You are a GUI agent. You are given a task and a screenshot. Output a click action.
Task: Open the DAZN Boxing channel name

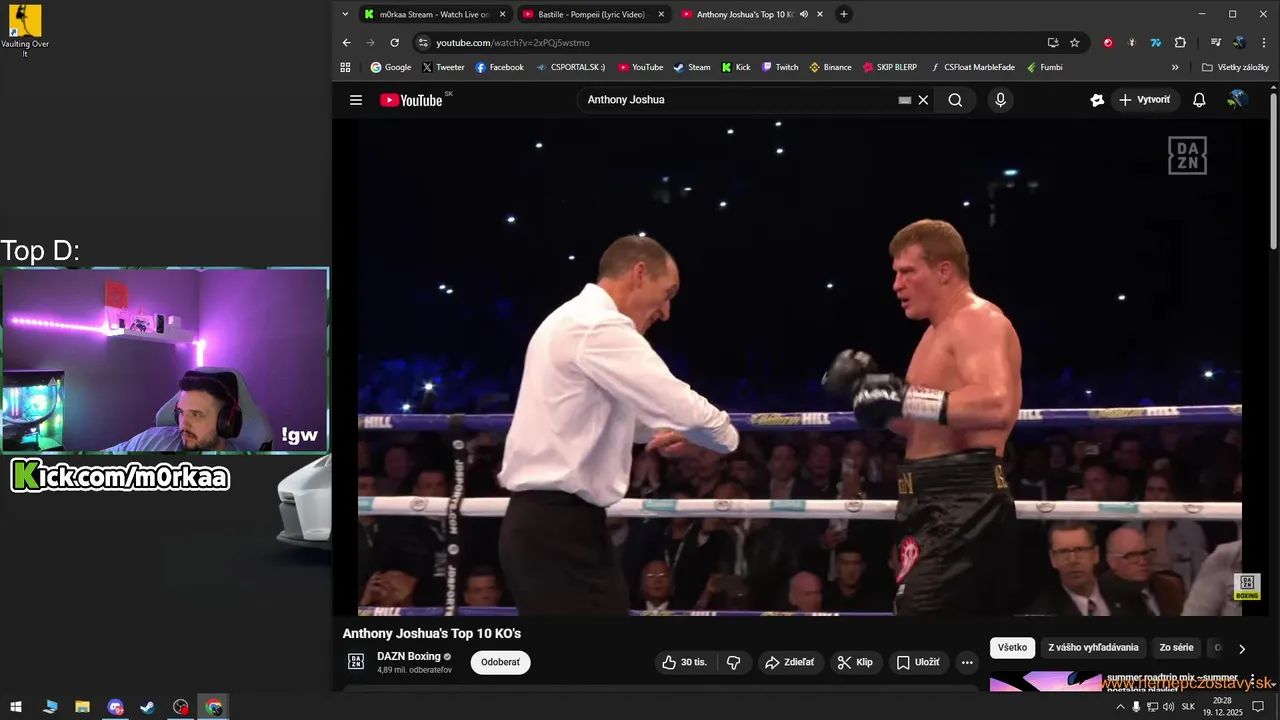pos(409,656)
